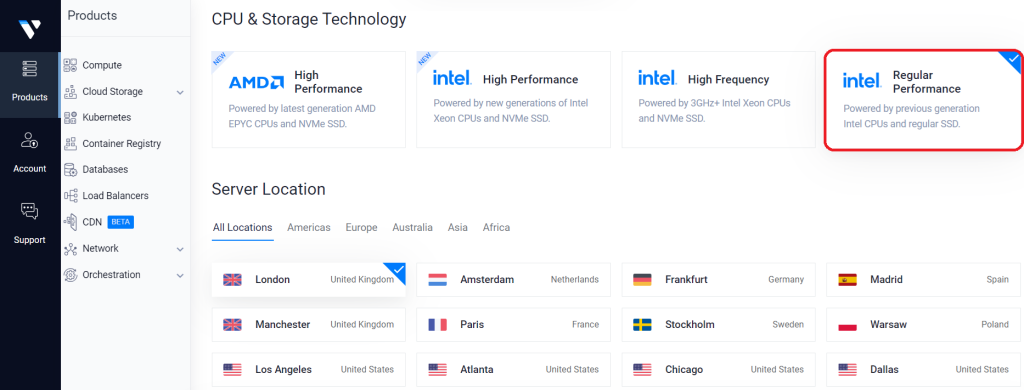The height and width of the screenshot is (390, 1024).
Task: Select Intel High Frequency option
Action: pos(718,99)
